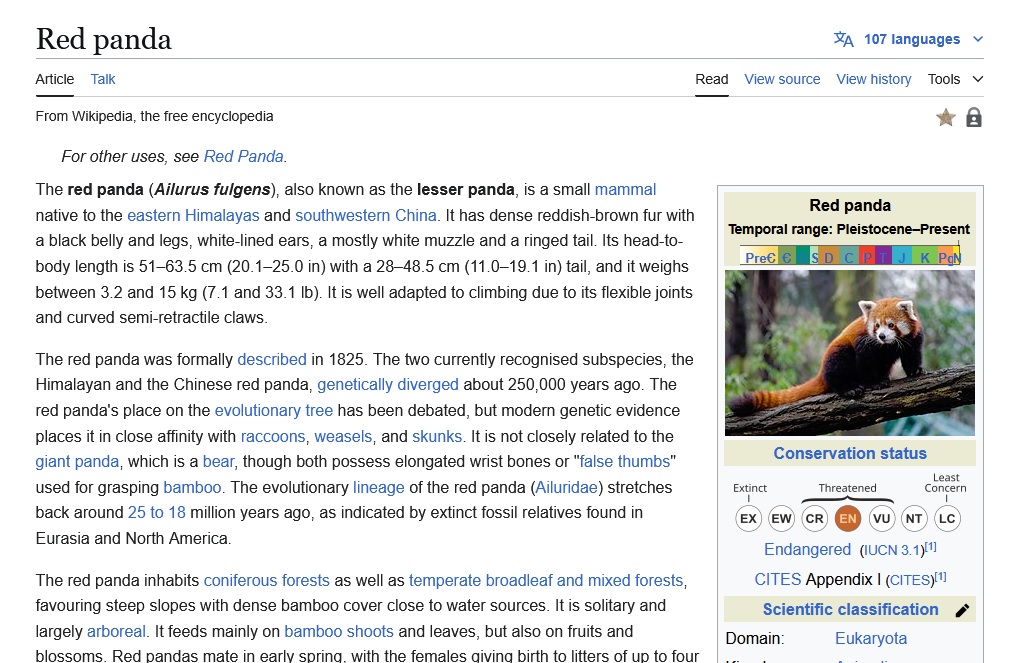Open the red panda infobox photo

click(850, 353)
